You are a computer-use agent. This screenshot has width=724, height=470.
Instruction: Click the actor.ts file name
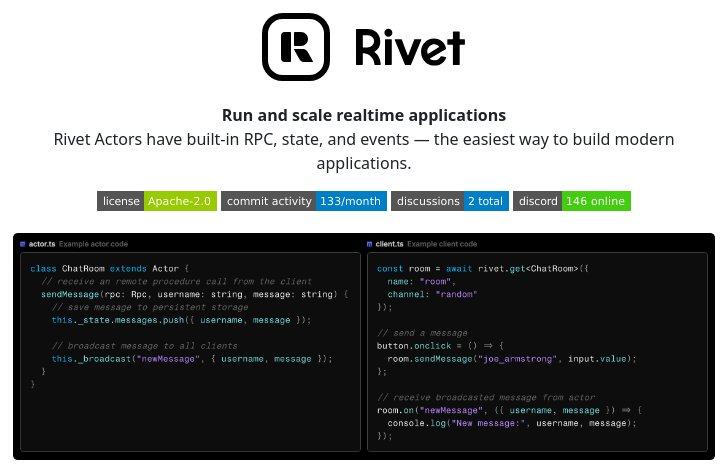42,244
